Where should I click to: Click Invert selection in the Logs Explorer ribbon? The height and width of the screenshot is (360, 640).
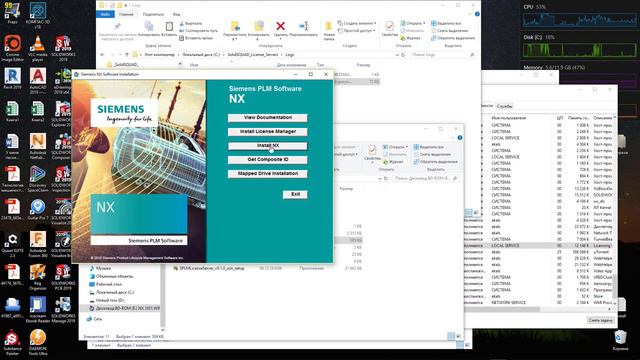[453, 38]
